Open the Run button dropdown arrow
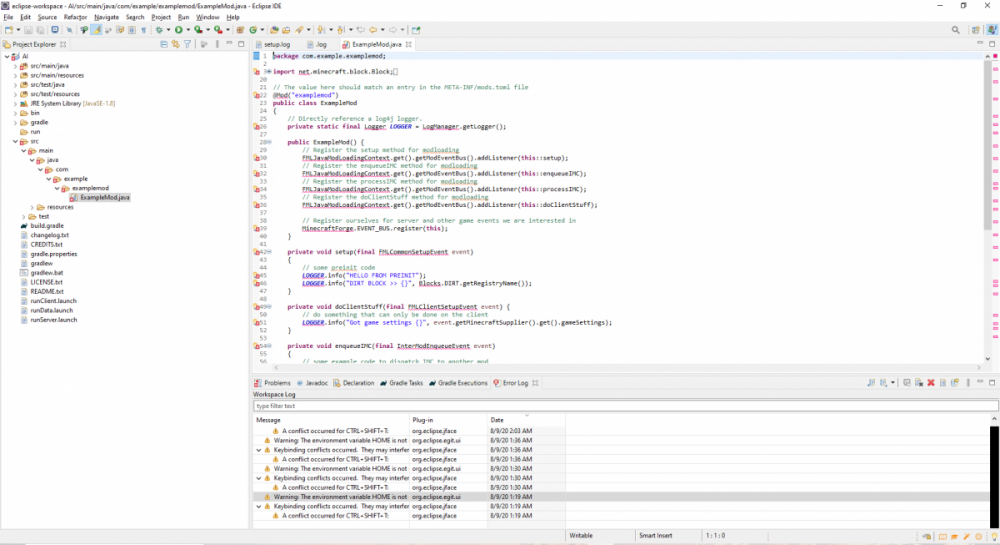This screenshot has width=1000, height=545. 188,29
